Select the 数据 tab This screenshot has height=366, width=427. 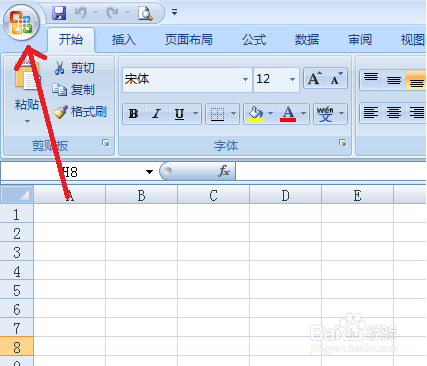307,40
